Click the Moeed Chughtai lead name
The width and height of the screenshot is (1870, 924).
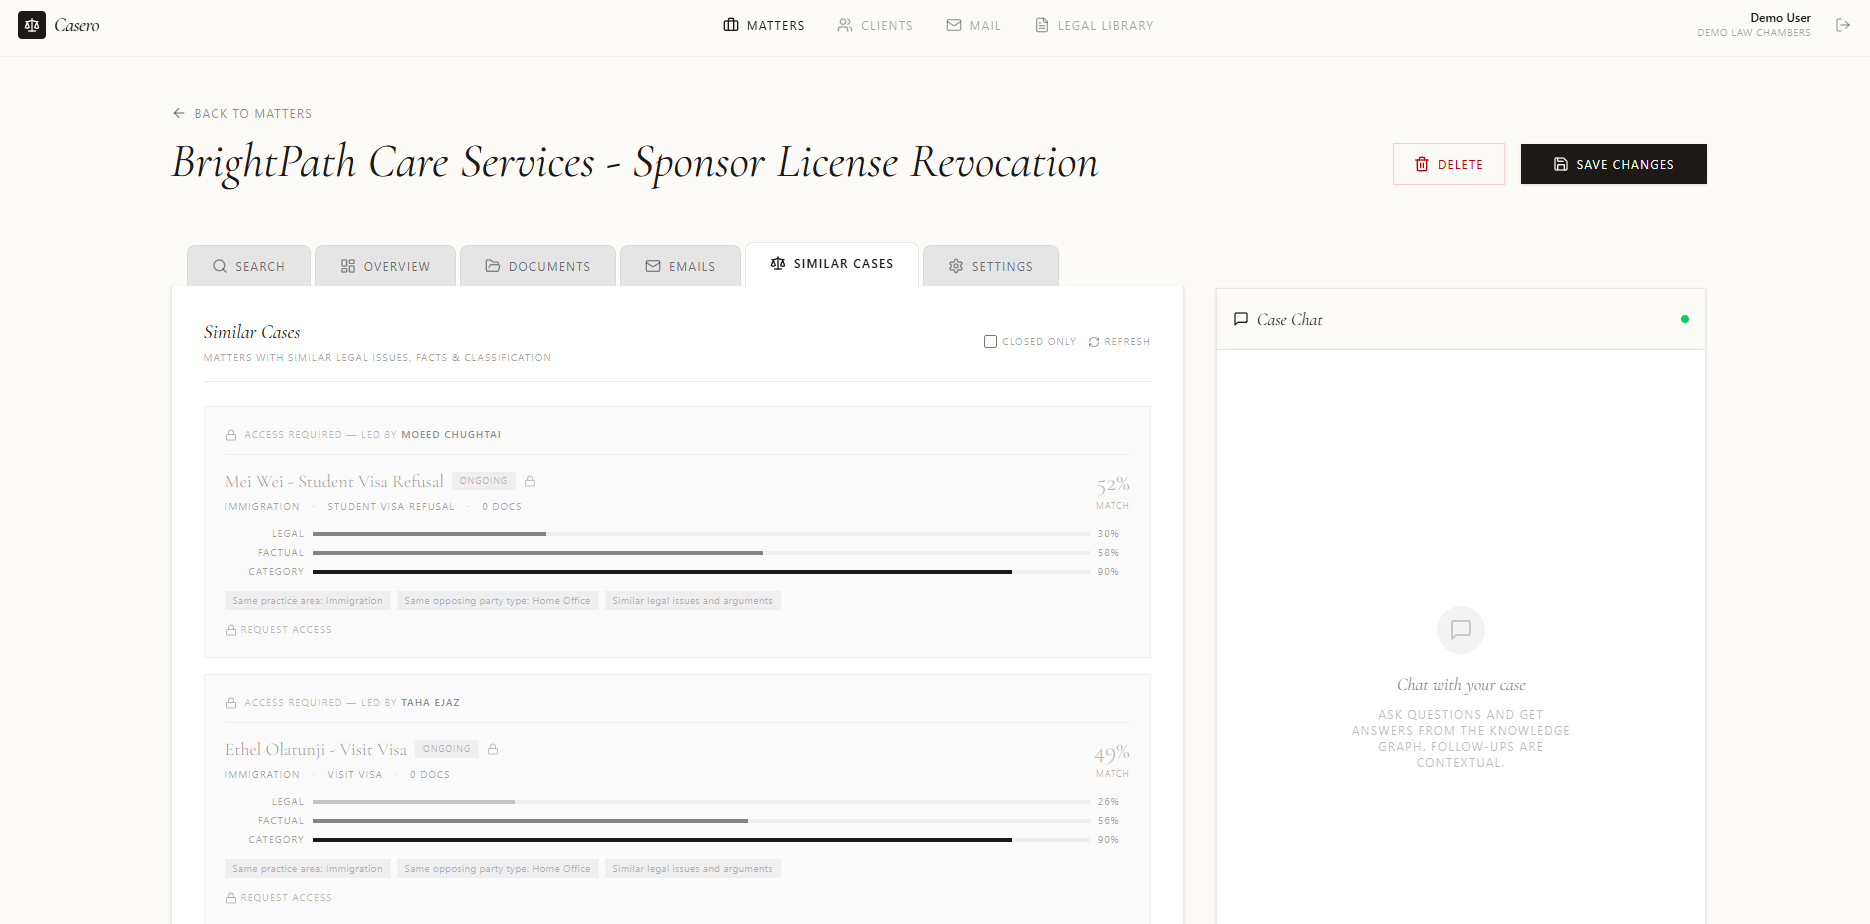tap(451, 435)
